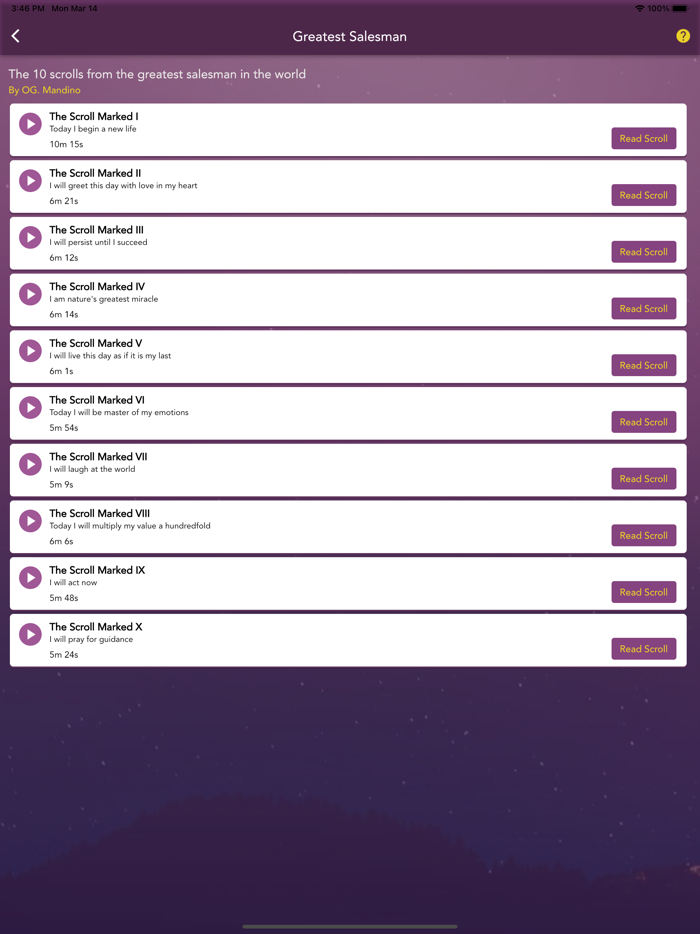Read Scroll for The Scroll Marked VIII
This screenshot has height=934, width=700.
click(x=643, y=535)
